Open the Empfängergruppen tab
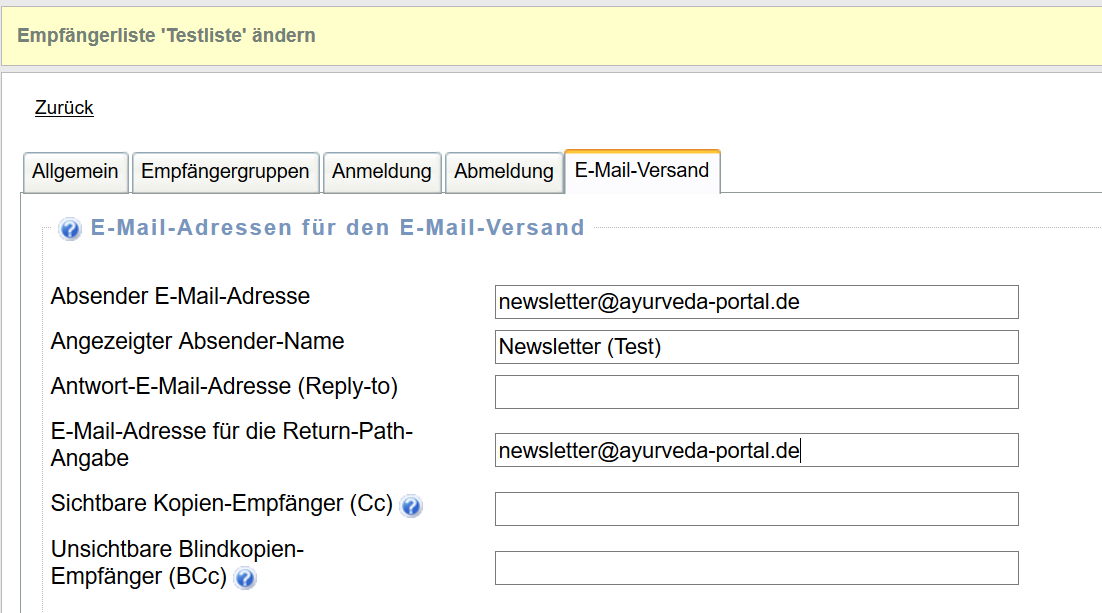 pyautogui.click(x=225, y=172)
